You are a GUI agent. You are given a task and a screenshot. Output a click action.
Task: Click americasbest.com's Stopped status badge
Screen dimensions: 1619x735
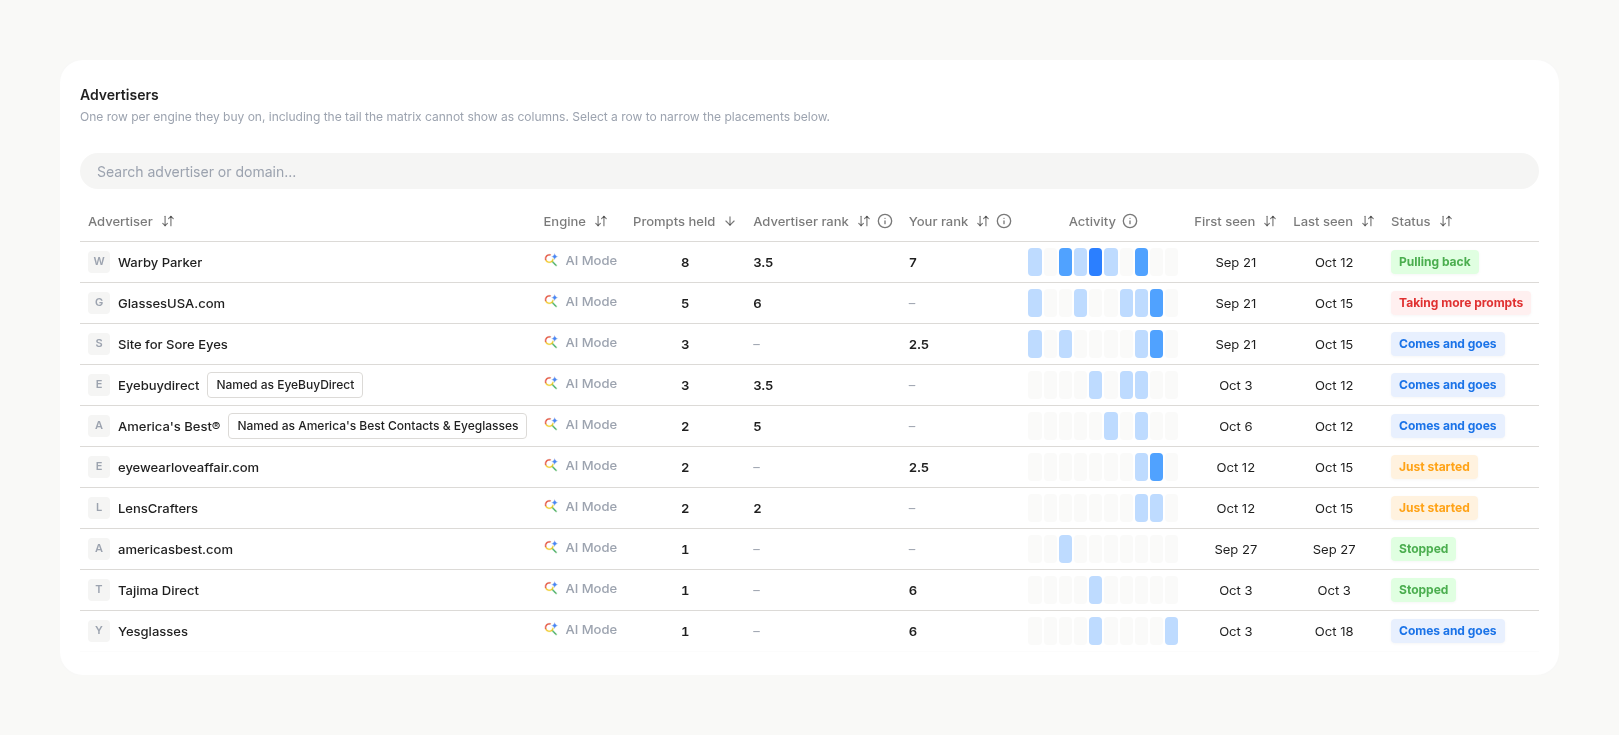1423,549
